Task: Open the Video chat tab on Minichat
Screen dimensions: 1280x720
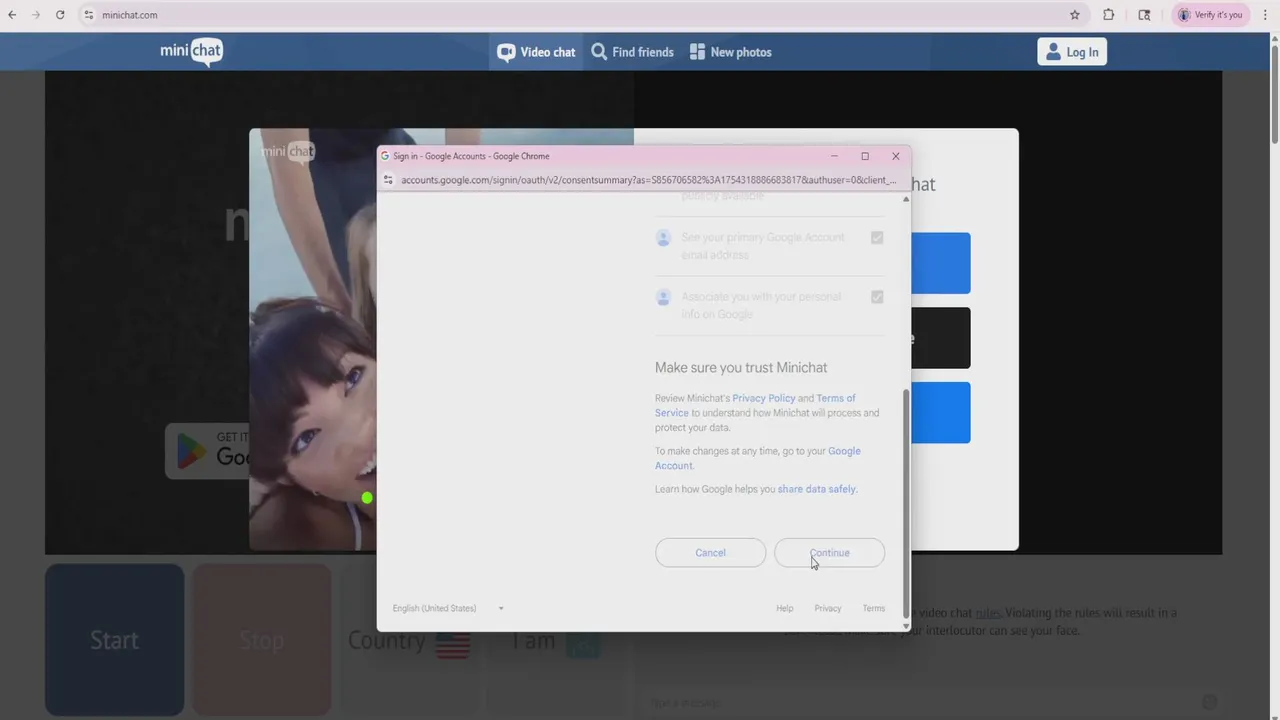Action: pos(537,52)
